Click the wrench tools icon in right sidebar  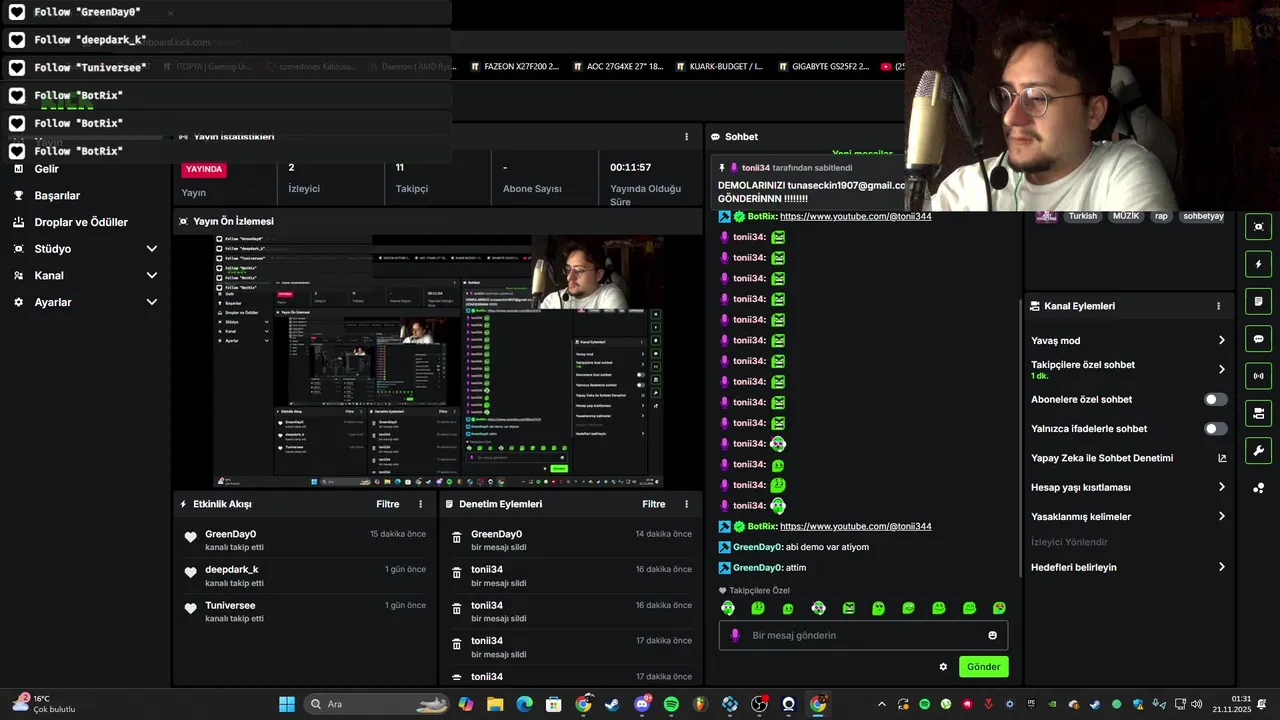[1258, 450]
